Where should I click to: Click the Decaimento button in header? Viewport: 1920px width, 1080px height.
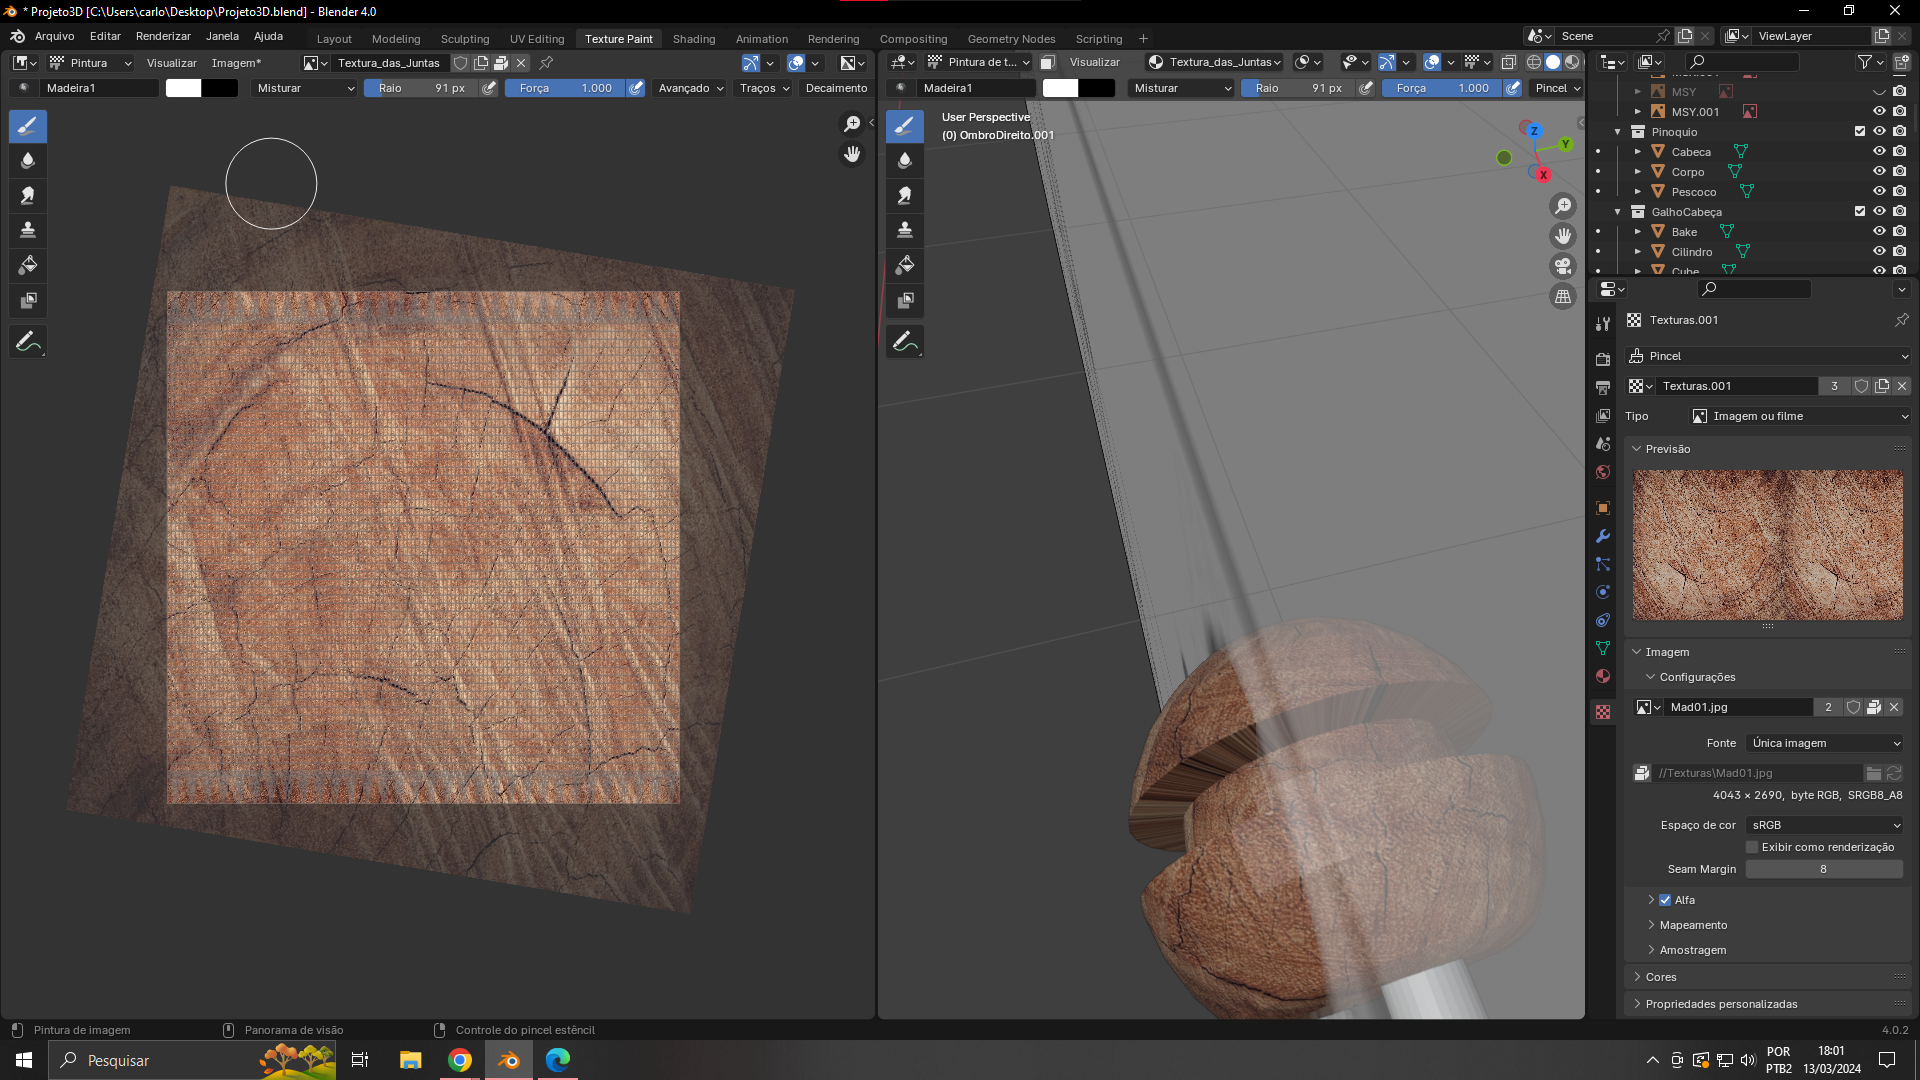[x=836, y=88]
